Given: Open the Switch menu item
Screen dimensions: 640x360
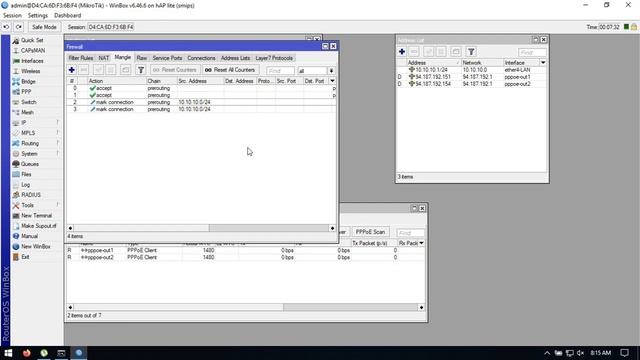Looking at the screenshot, I should coord(29,102).
